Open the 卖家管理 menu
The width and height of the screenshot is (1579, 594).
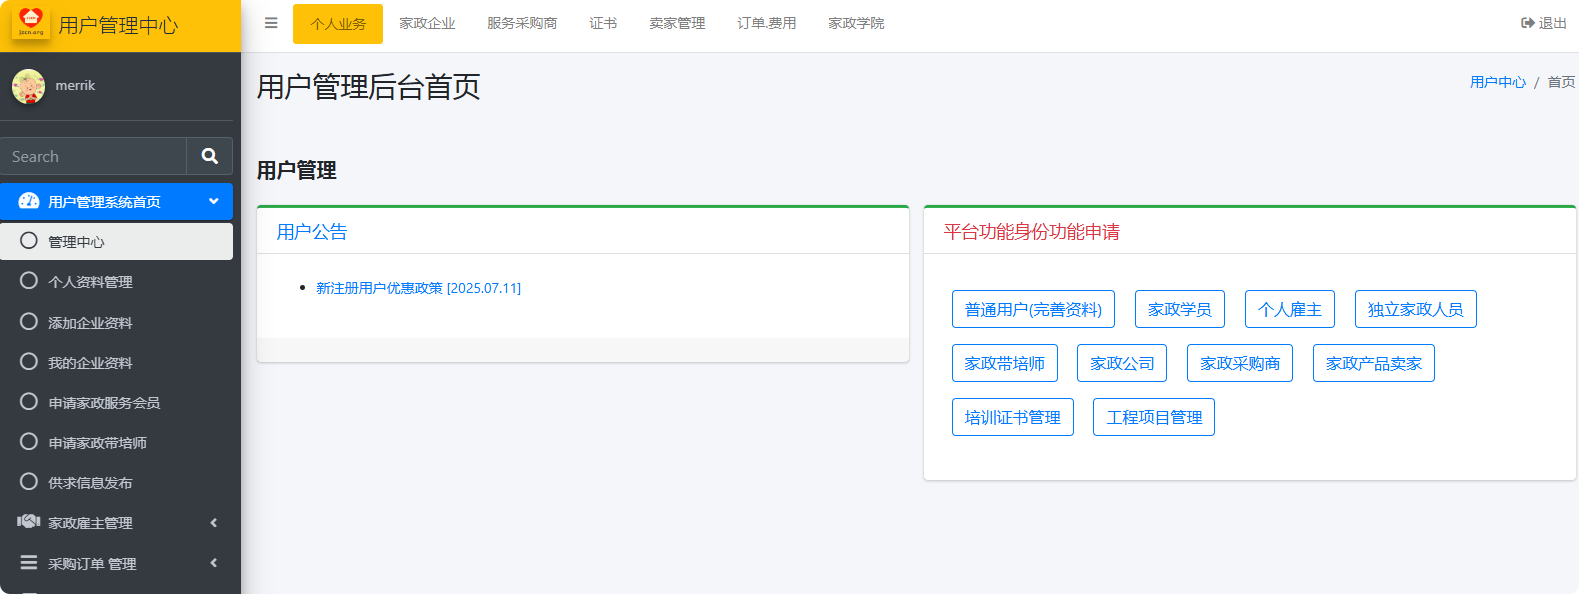point(677,23)
